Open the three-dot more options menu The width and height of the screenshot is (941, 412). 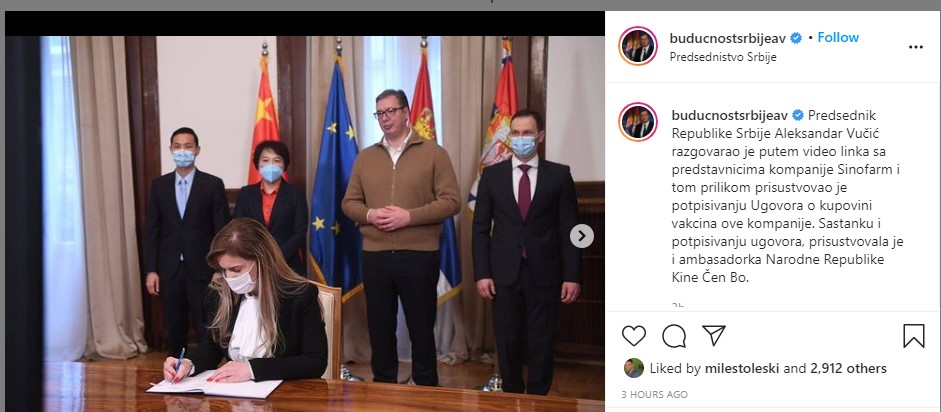916,47
